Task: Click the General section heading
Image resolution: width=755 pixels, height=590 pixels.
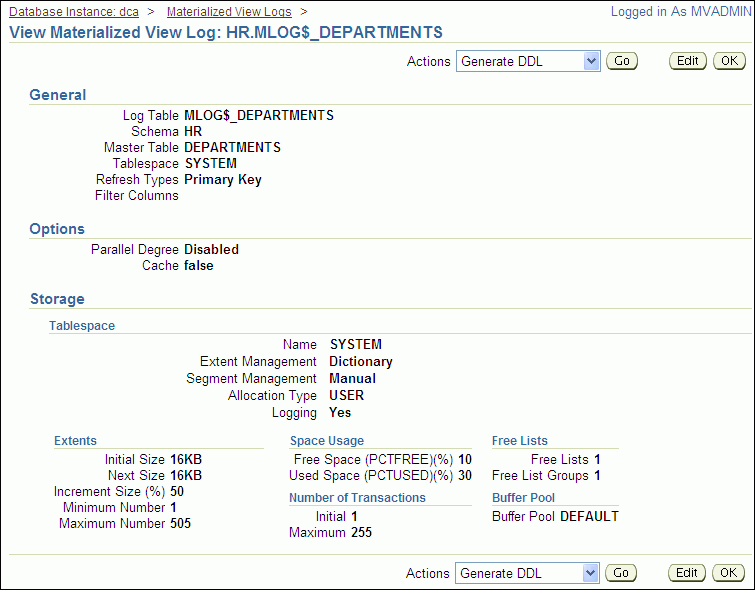Action: coord(58,95)
